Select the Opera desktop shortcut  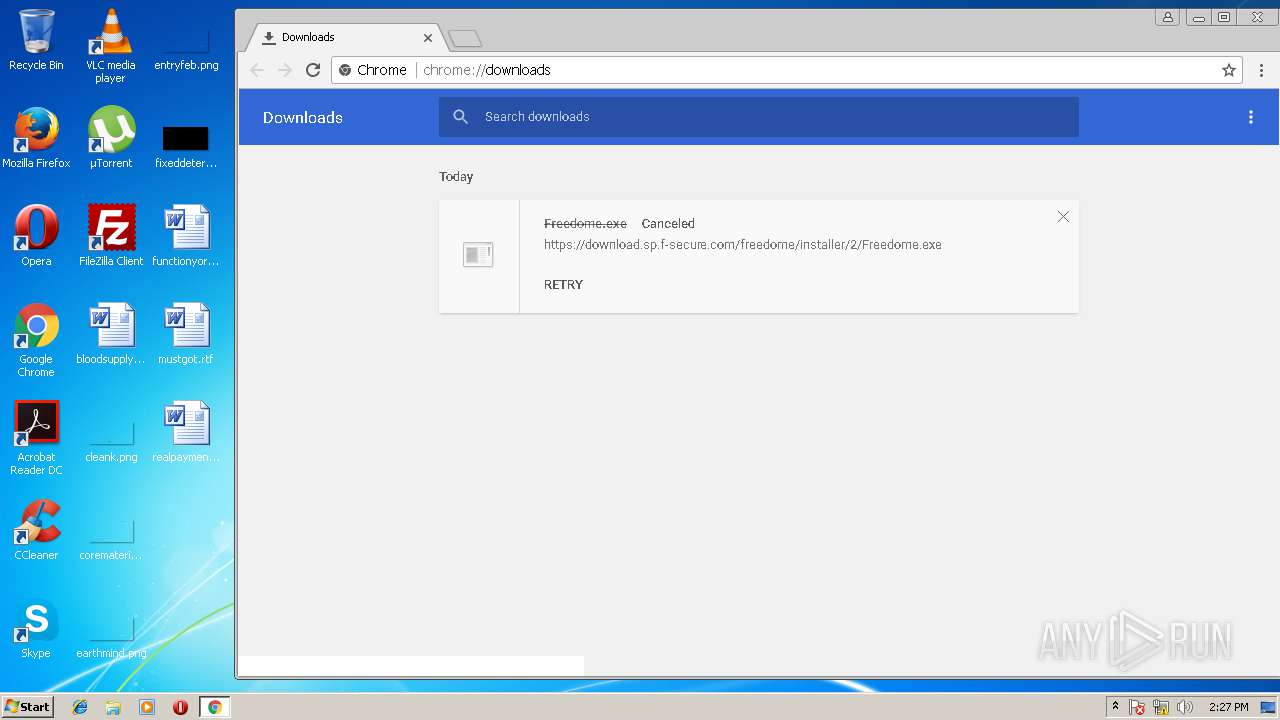[x=36, y=236]
